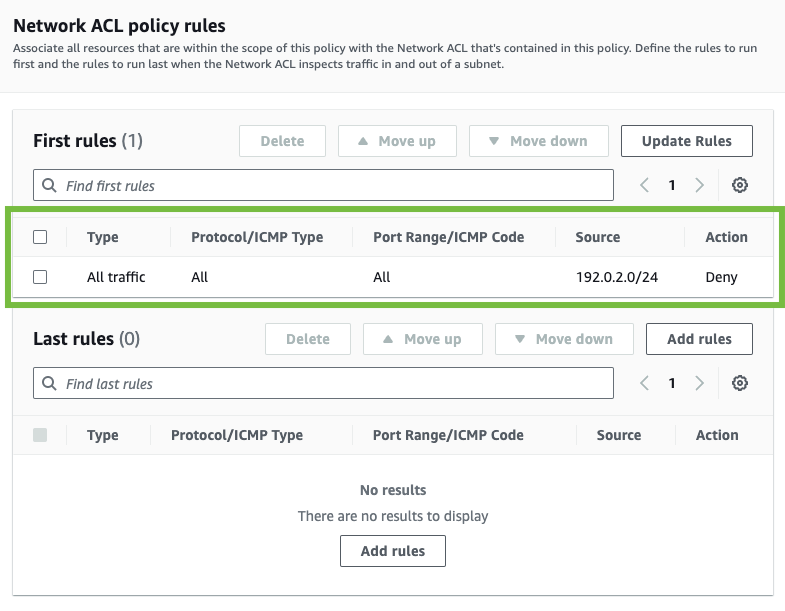Focus the Find first rules search field
Image resolution: width=785 pixels, height=611 pixels.
point(323,185)
